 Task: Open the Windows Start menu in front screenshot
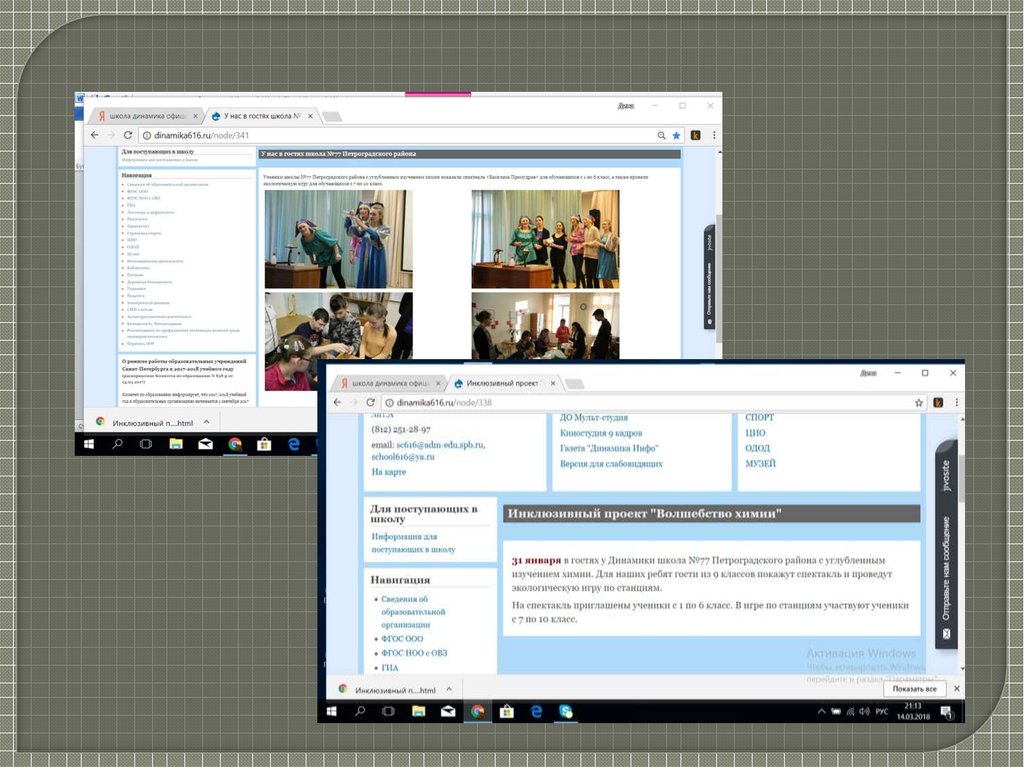tap(329, 711)
